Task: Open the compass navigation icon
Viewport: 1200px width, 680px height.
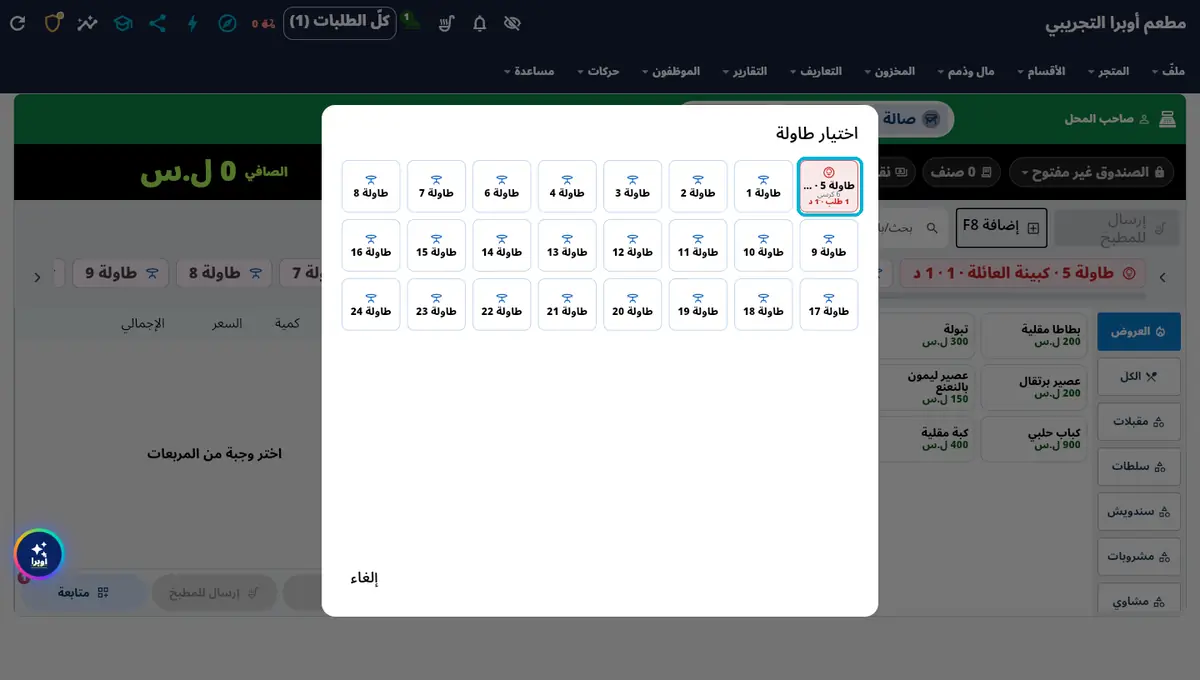Action: tap(228, 23)
